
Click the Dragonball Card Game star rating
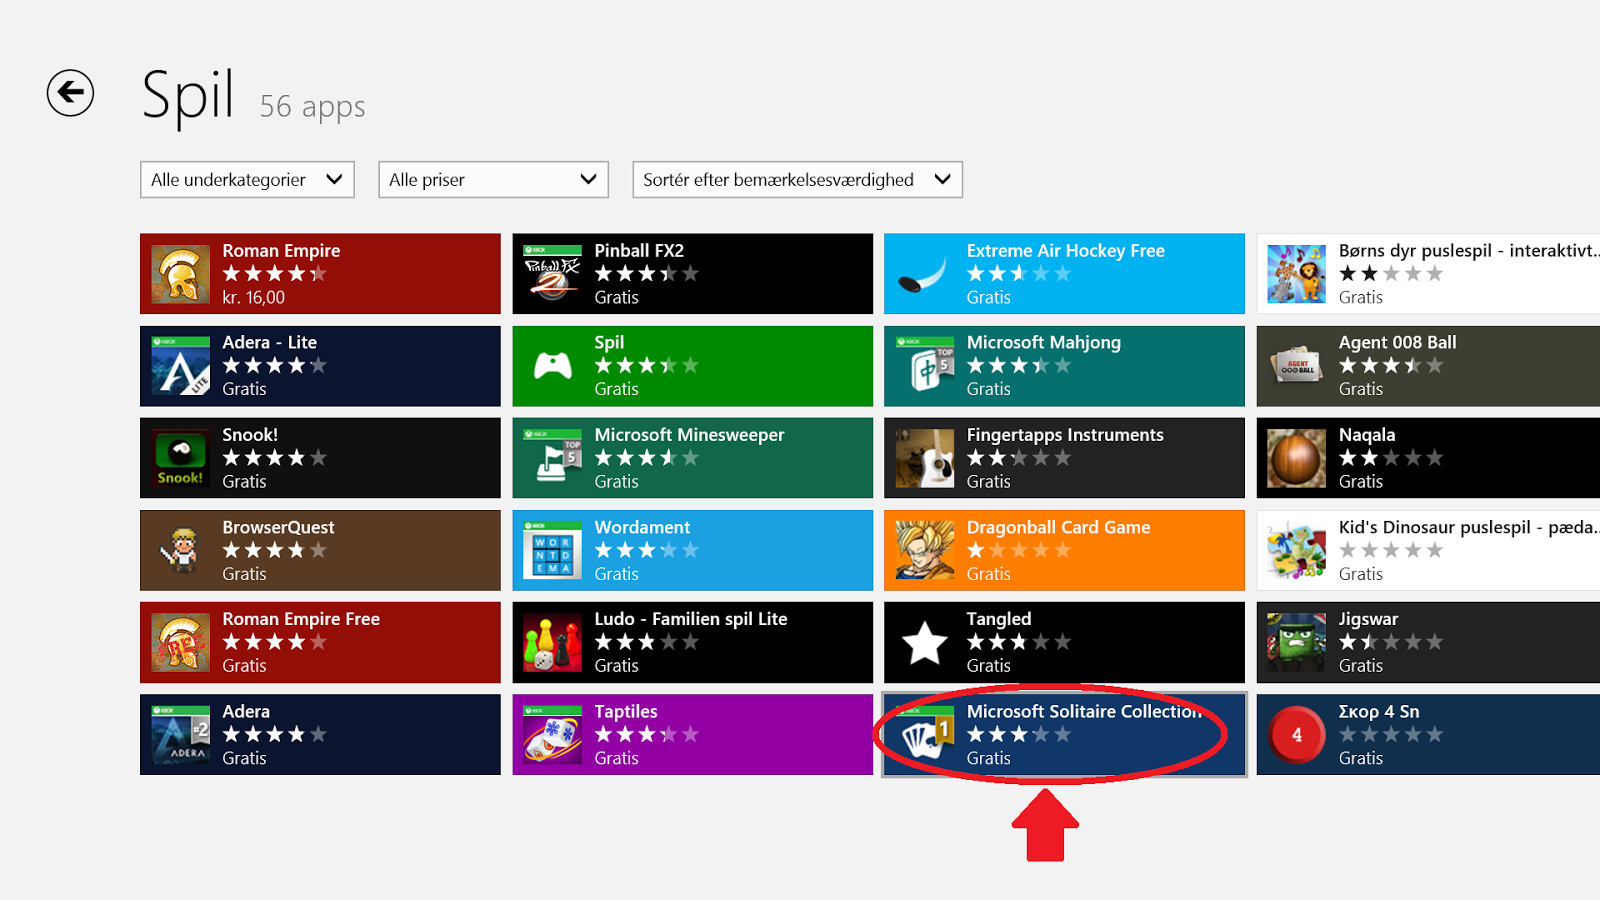(1018, 550)
